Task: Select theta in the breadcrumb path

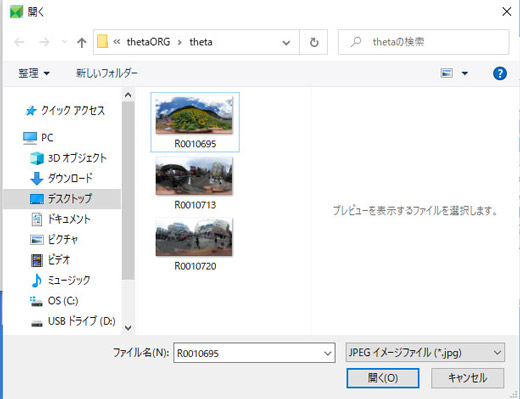Action: tap(201, 42)
